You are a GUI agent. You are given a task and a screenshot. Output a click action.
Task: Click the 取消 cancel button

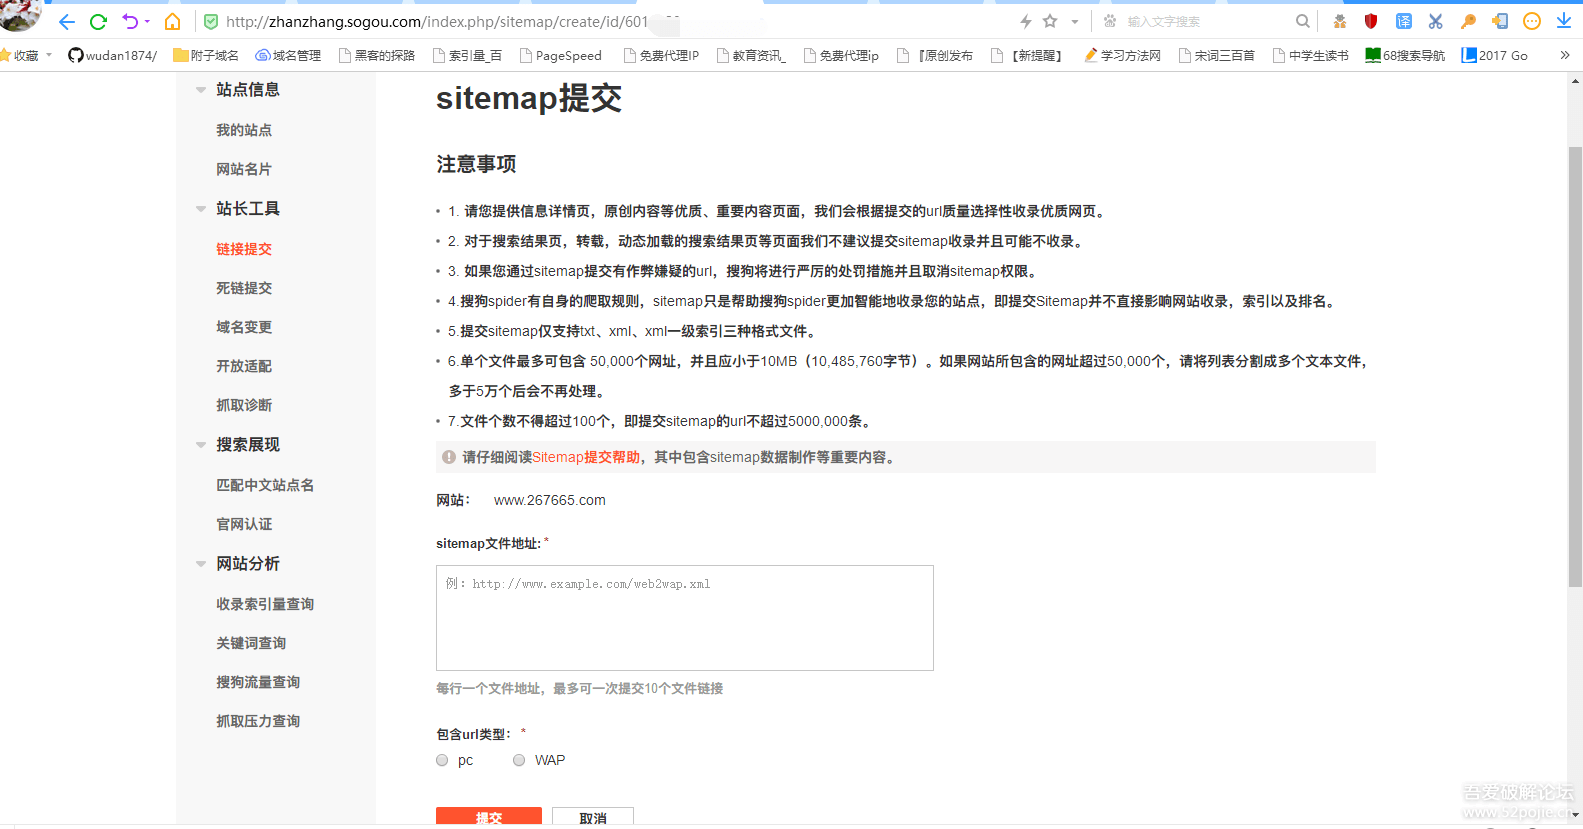593,816
